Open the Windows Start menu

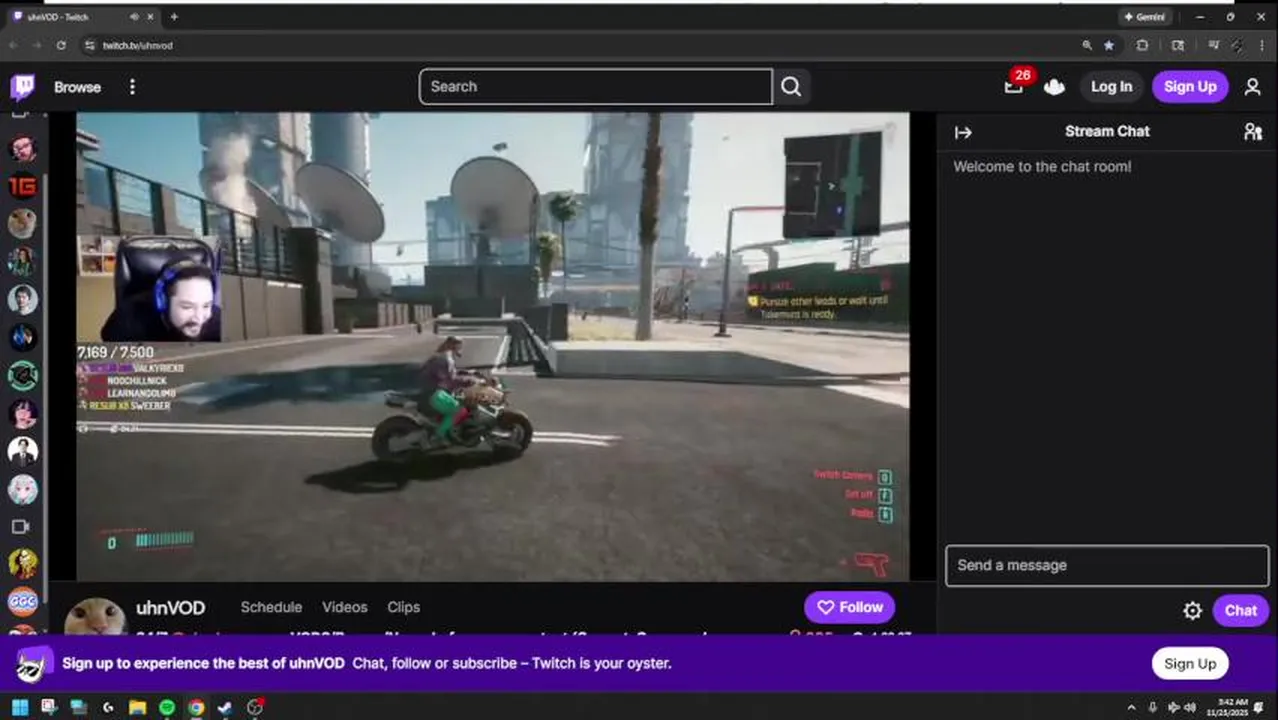[x=20, y=708]
